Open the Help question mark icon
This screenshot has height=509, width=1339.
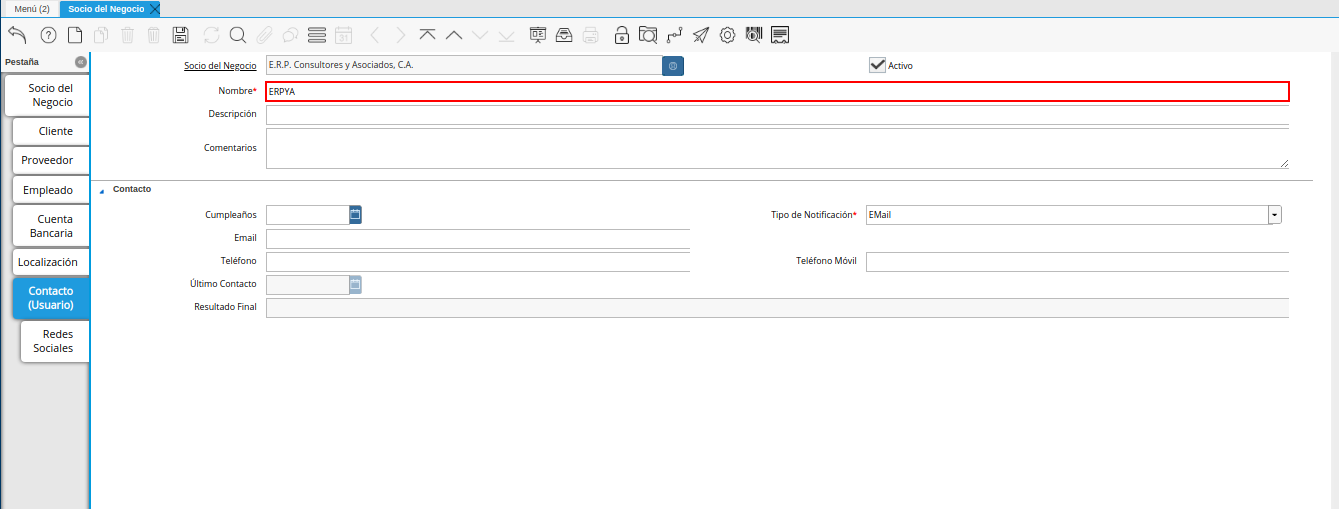pyautogui.click(x=48, y=35)
